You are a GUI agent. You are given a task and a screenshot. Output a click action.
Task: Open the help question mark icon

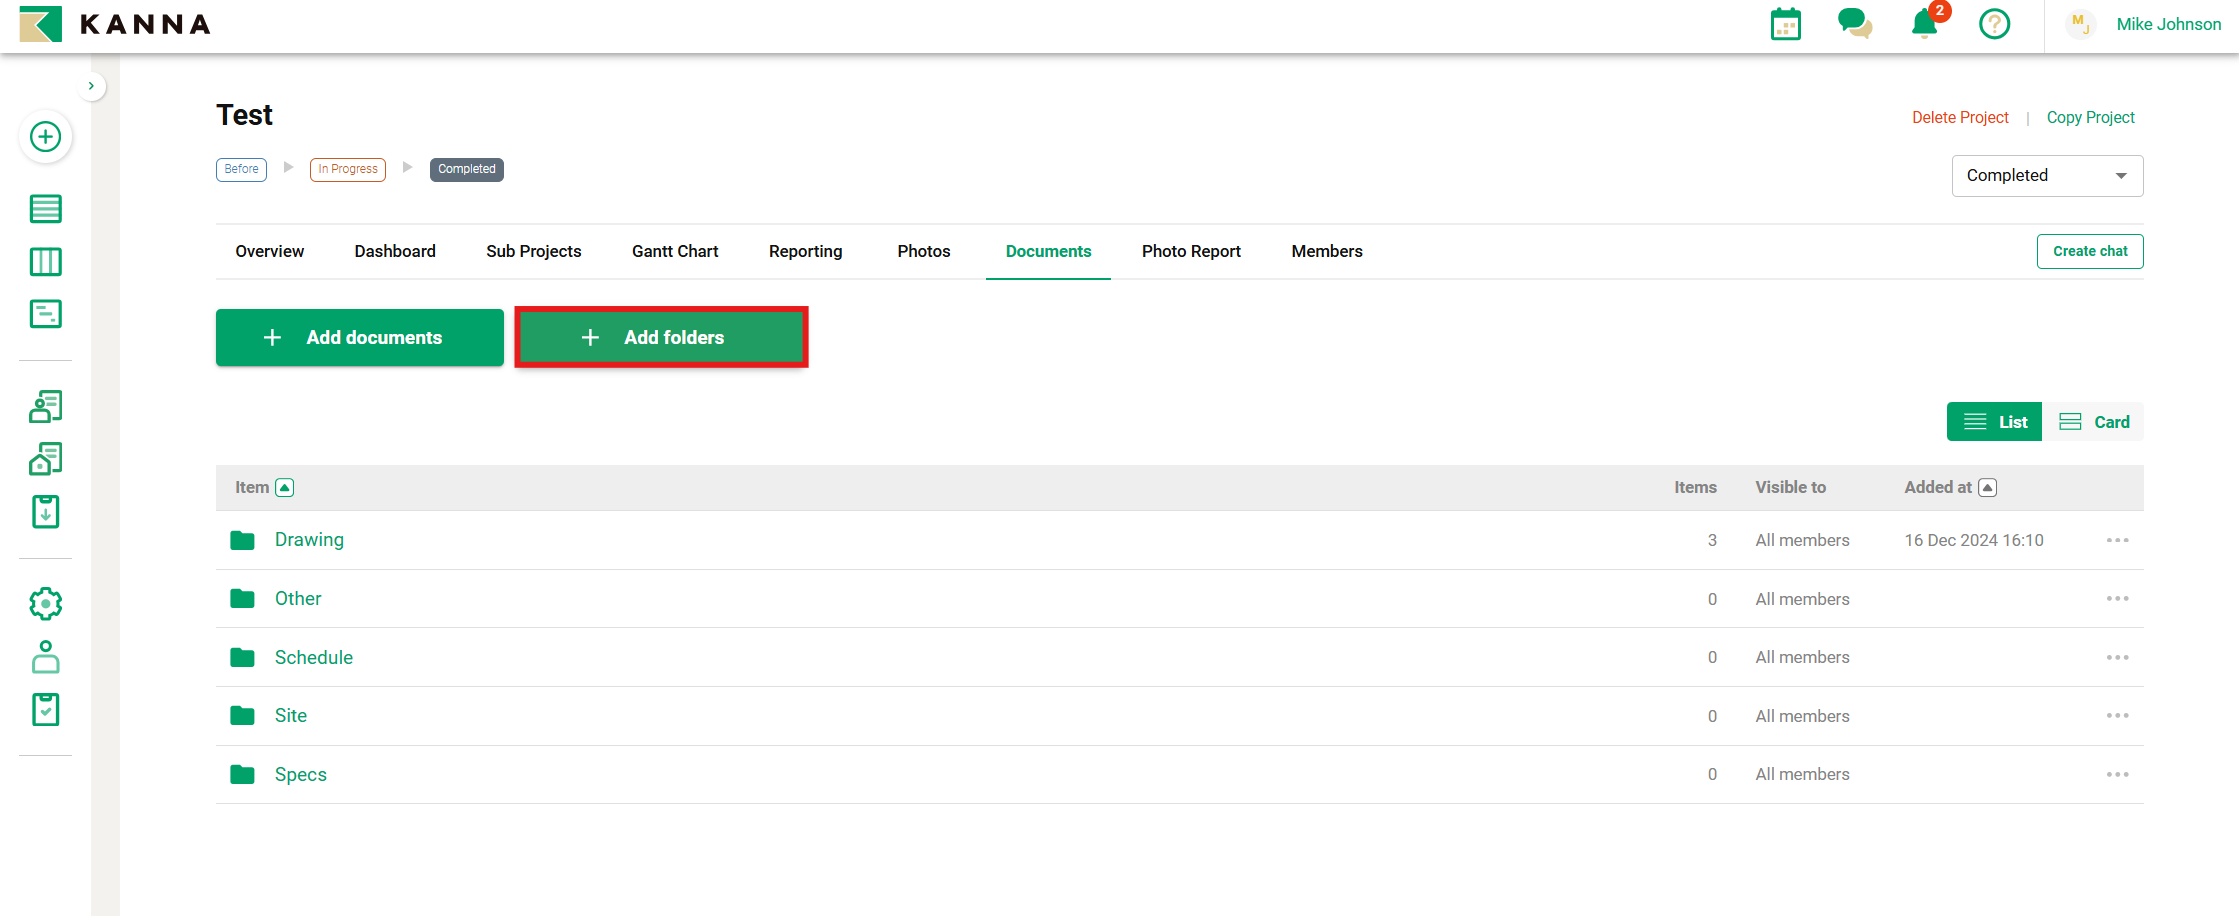1994,24
